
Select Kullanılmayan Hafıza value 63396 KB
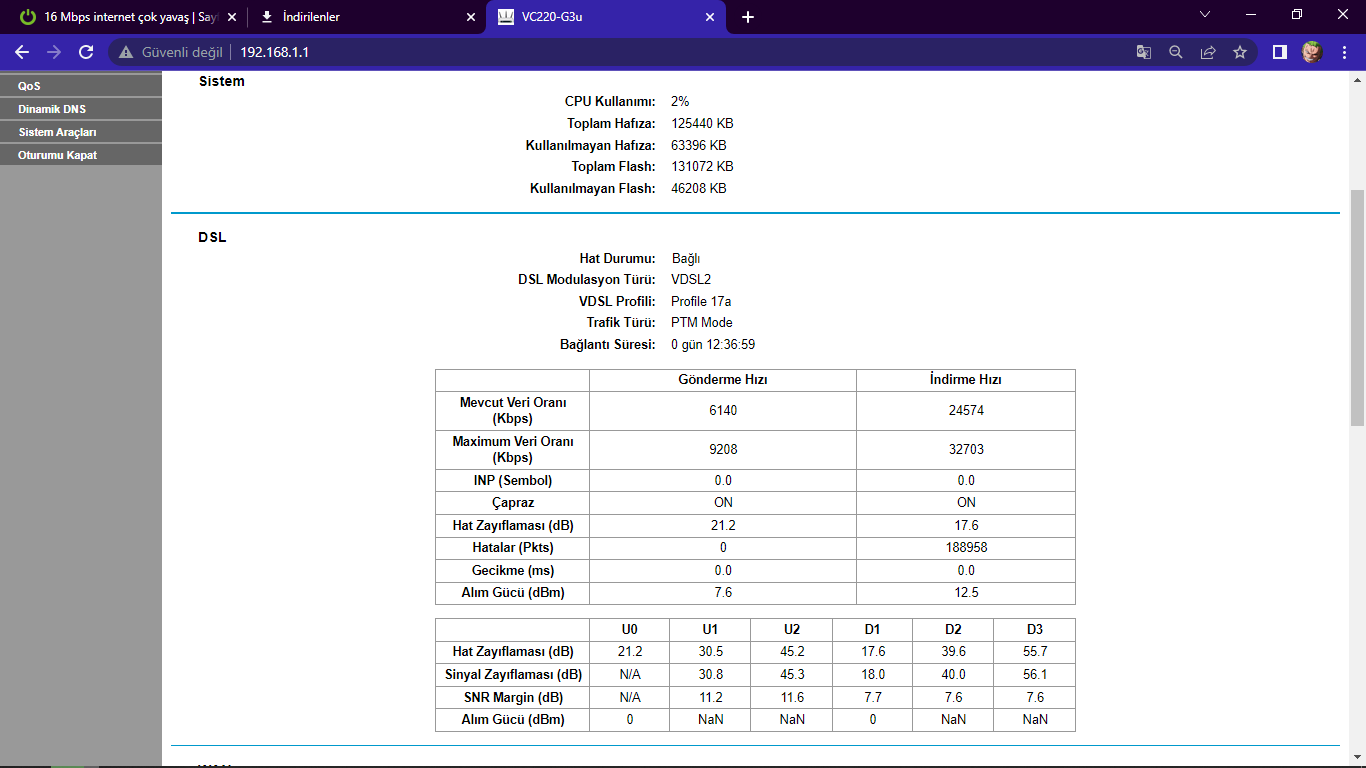[x=698, y=145]
